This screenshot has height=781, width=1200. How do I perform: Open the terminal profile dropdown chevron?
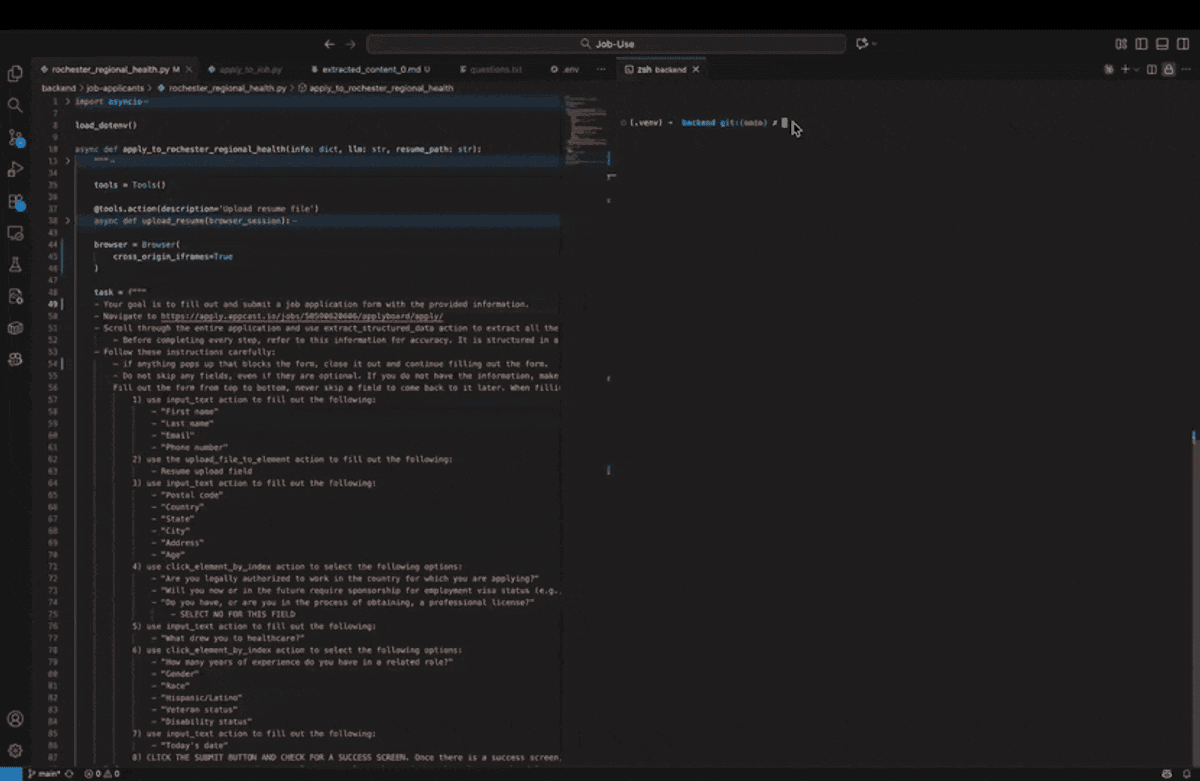(x=1137, y=69)
